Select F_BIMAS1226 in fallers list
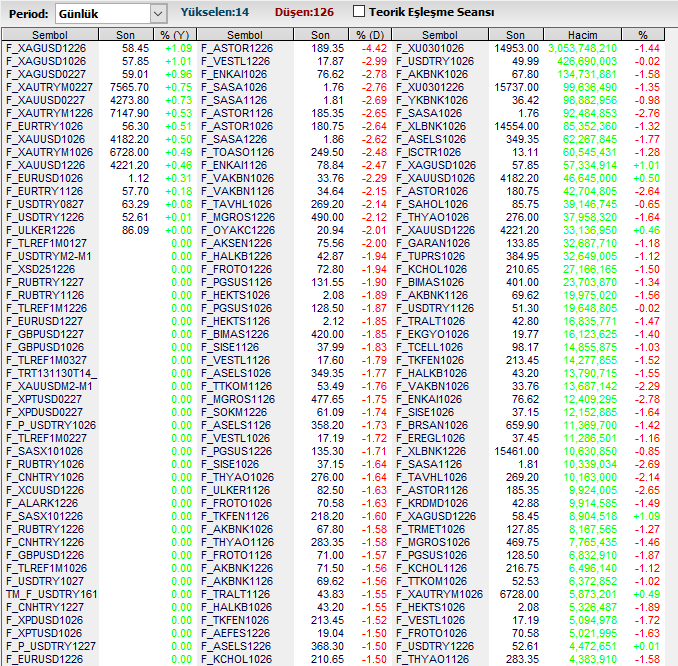 coord(235,334)
